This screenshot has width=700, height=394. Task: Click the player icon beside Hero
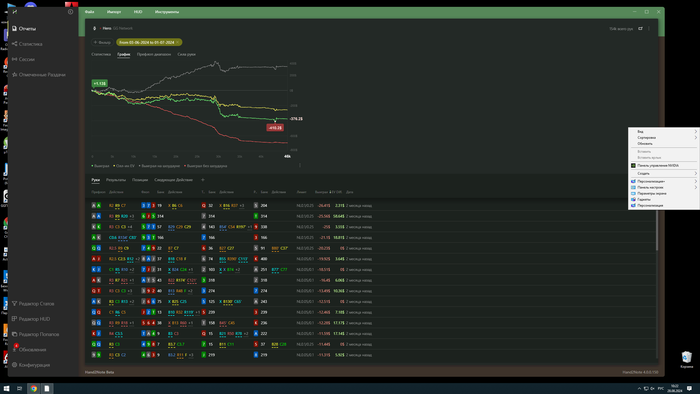pyautogui.click(x=94, y=29)
